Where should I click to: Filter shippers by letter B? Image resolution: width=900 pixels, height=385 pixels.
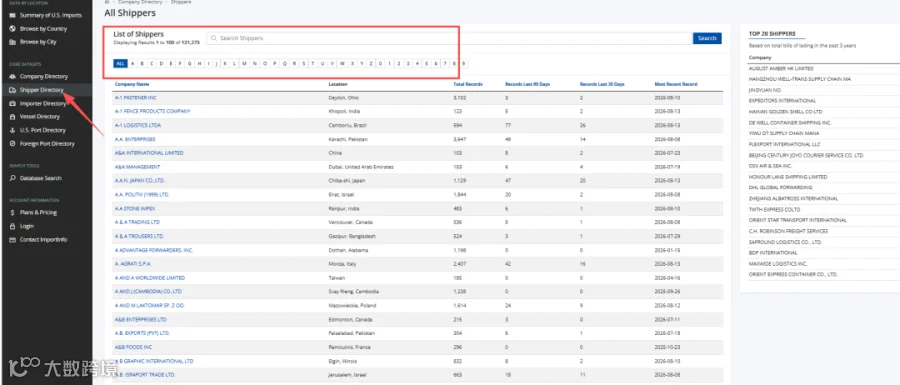point(142,64)
